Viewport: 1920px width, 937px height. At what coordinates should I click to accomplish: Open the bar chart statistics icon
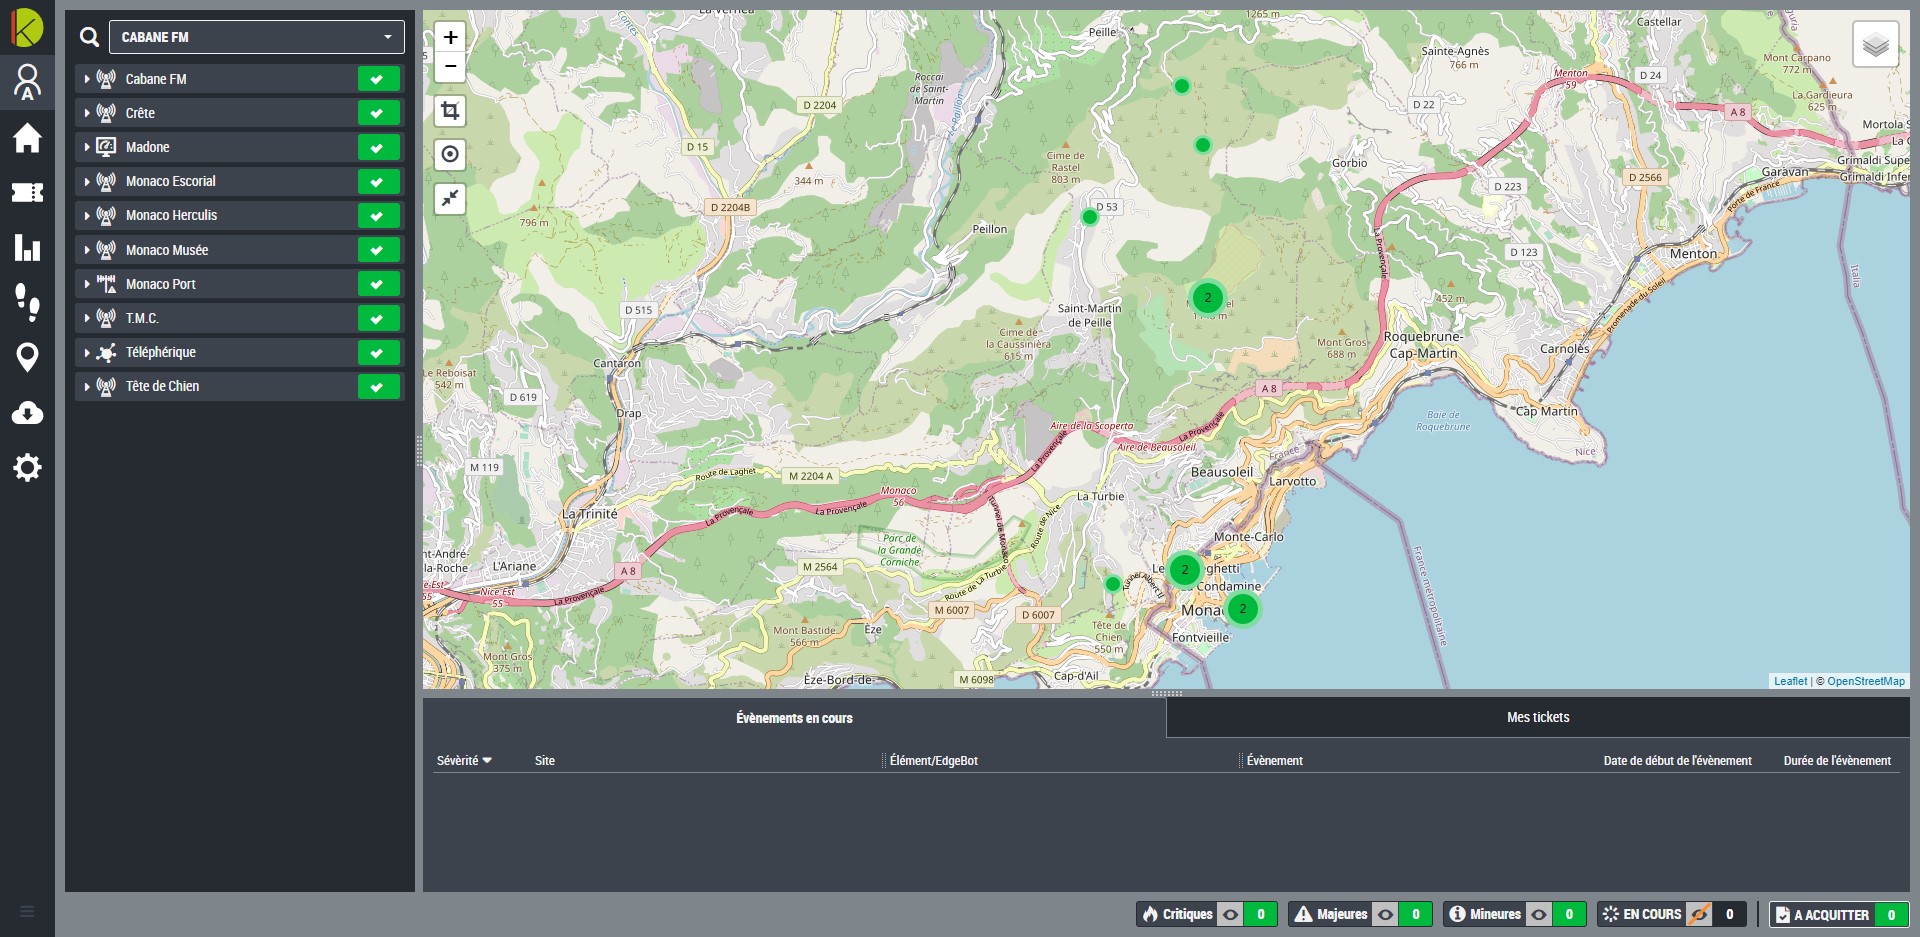[x=27, y=247]
